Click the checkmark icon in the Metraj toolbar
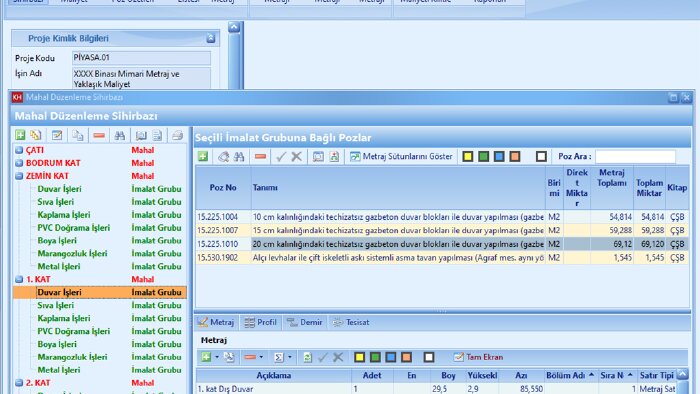 tap(322, 357)
